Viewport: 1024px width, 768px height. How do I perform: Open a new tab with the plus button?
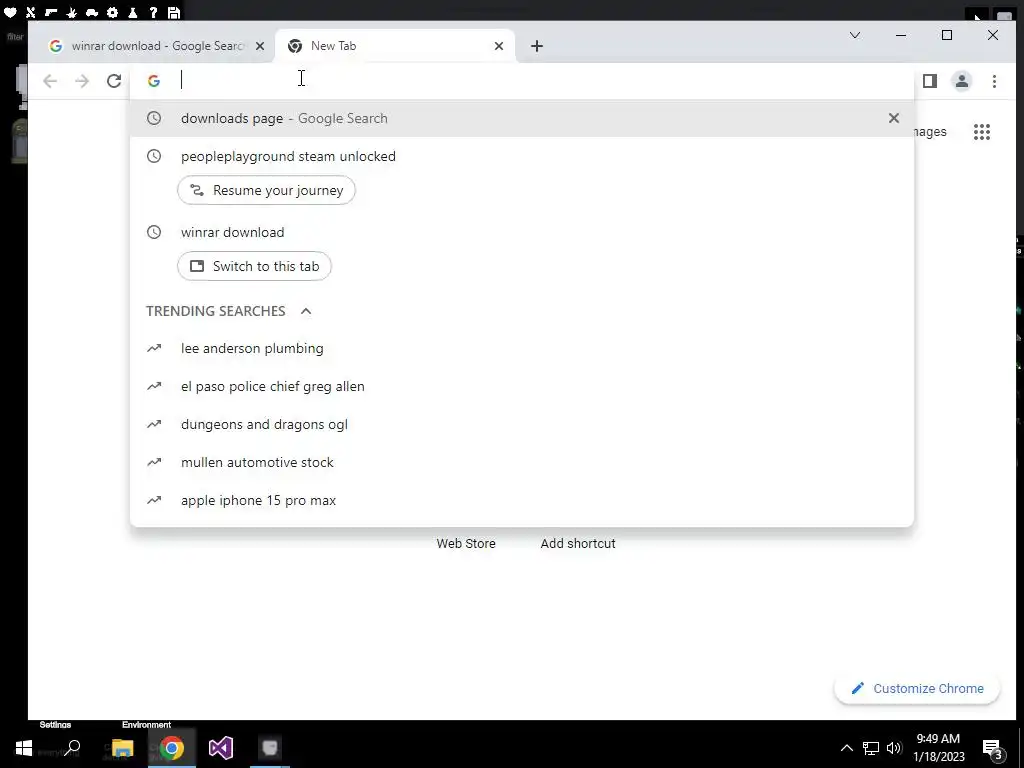(x=537, y=46)
